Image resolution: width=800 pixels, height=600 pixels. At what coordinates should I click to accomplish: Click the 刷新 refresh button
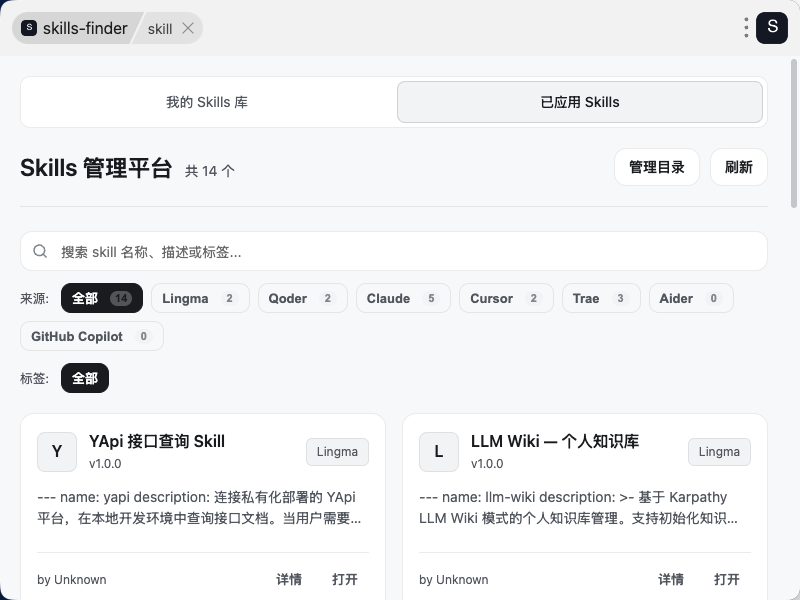pos(739,167)
